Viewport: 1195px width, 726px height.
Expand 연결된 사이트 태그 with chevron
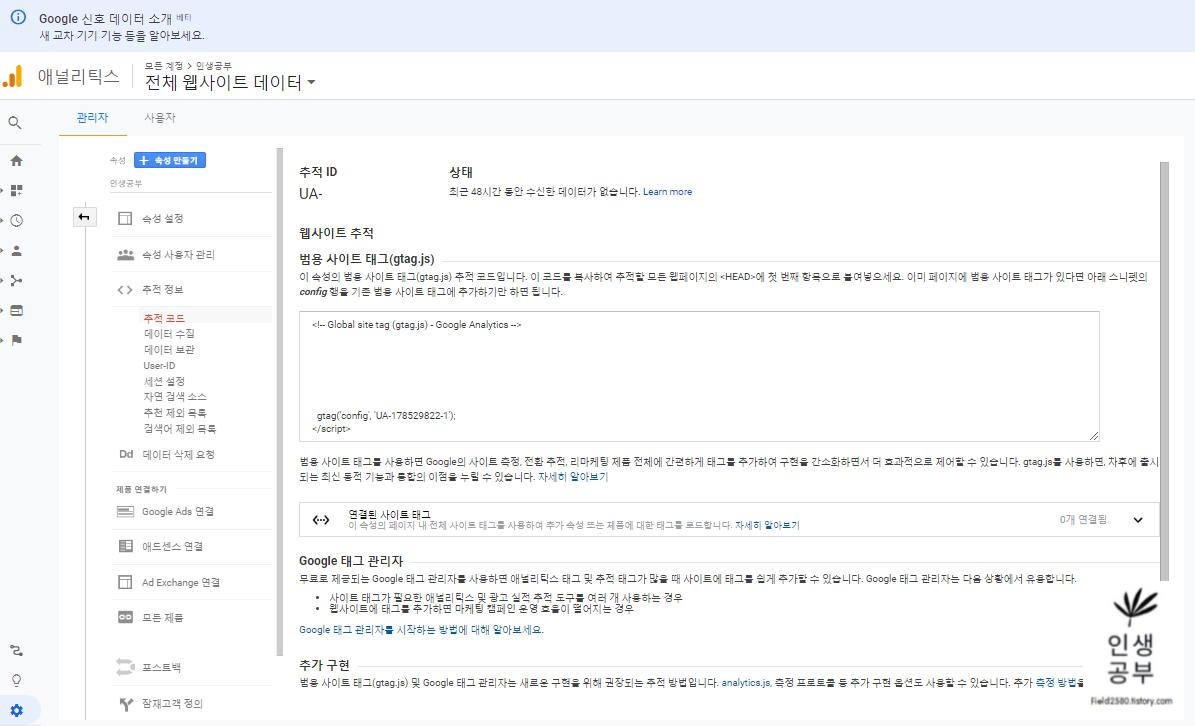1138,520
